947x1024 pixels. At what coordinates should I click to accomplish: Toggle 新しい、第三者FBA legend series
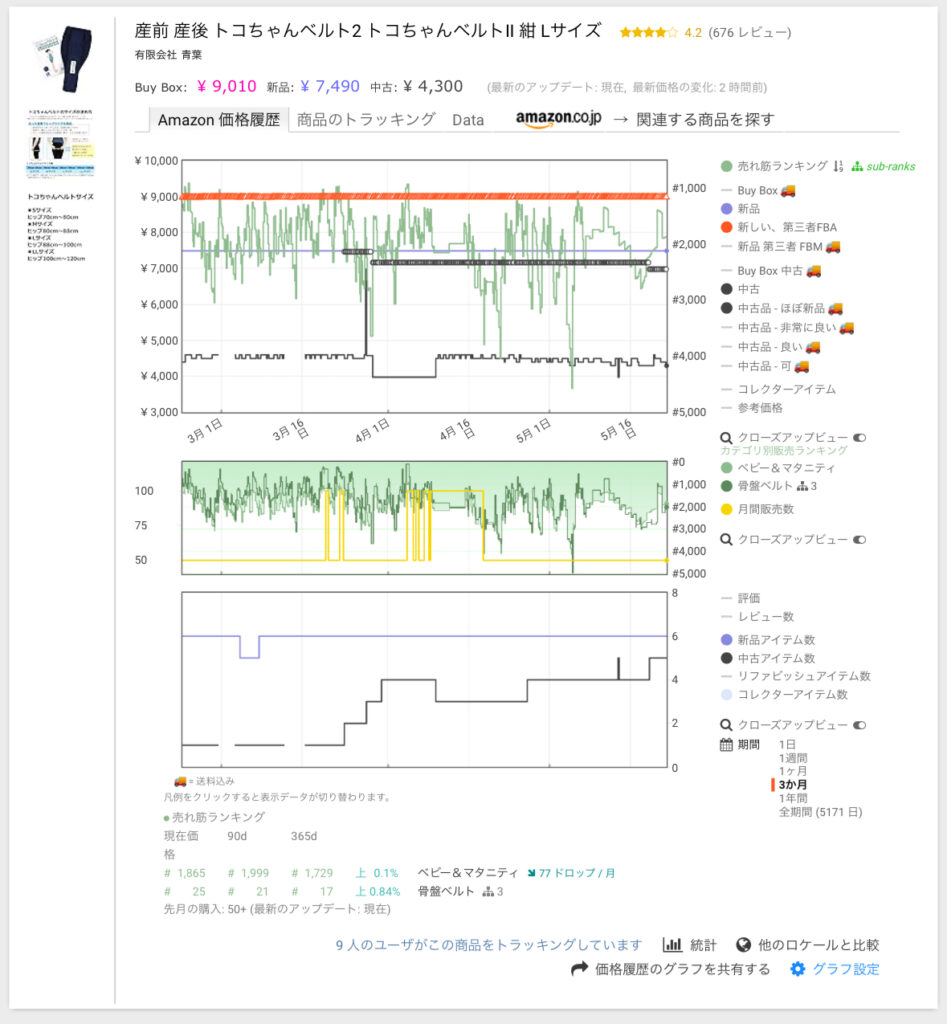(778, 227)
